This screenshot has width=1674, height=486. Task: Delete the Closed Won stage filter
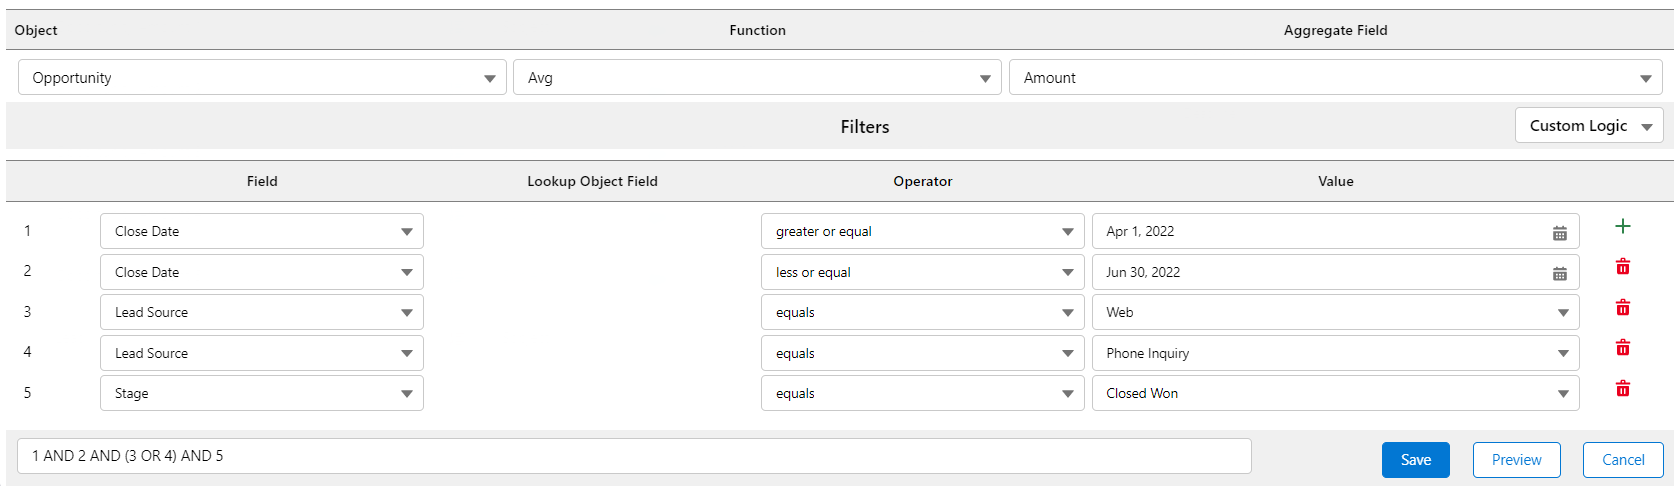[x=1622, y=389]
